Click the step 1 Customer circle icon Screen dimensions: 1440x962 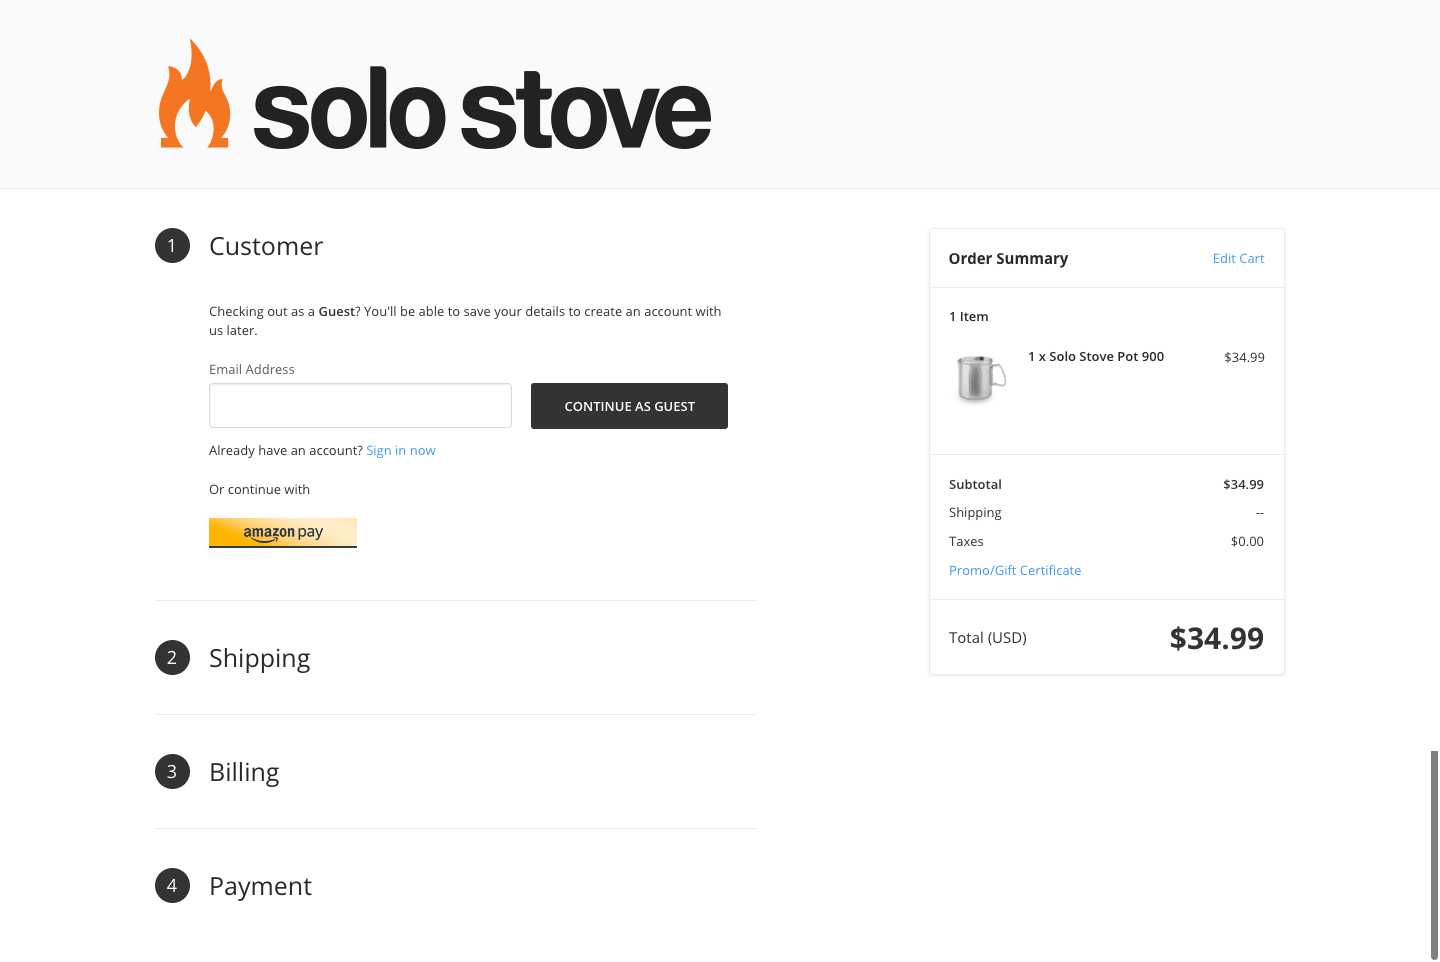[x=172, y=246]
